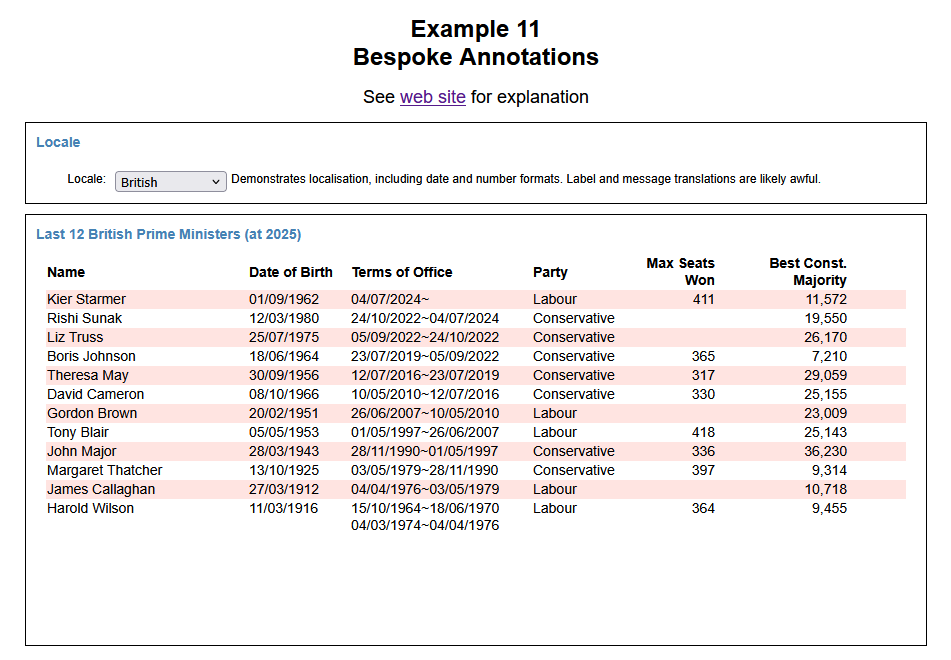Screen dimensions: 951x660
Task: Select the Margaret Thatcher name cell
Action: pos(104,470)
